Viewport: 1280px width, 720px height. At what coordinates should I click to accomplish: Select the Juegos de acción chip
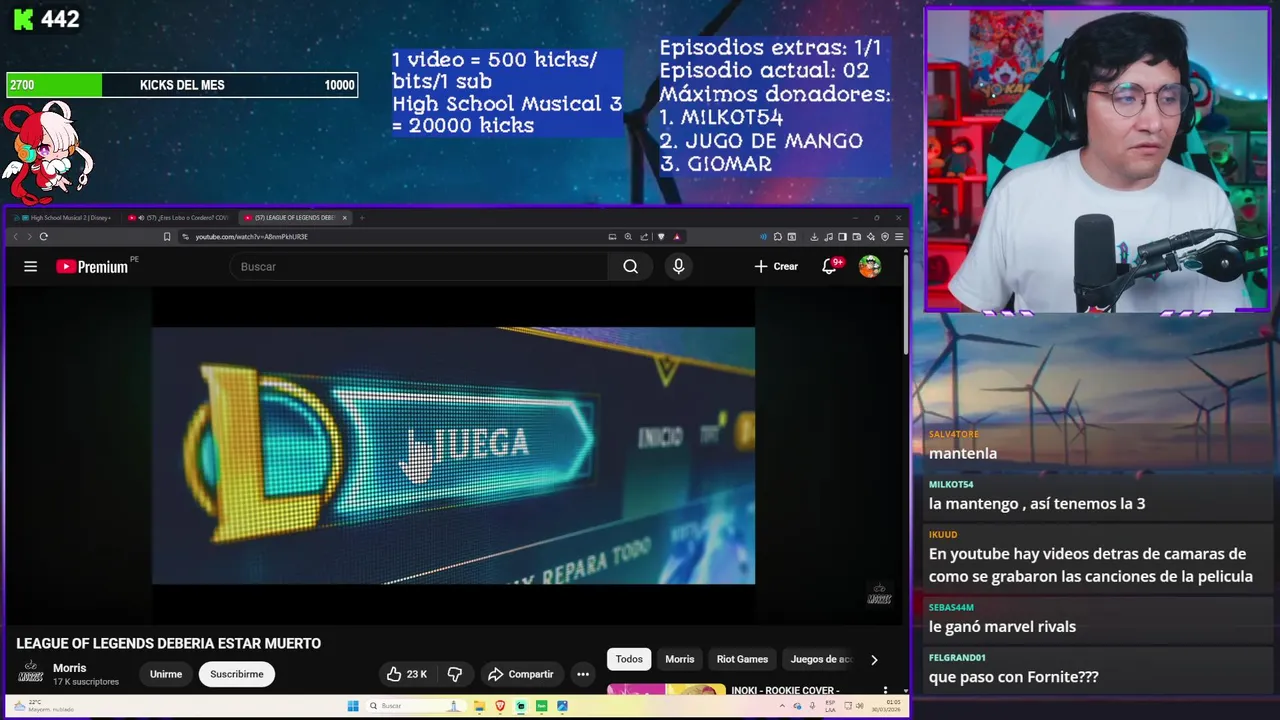coord(820,659)
